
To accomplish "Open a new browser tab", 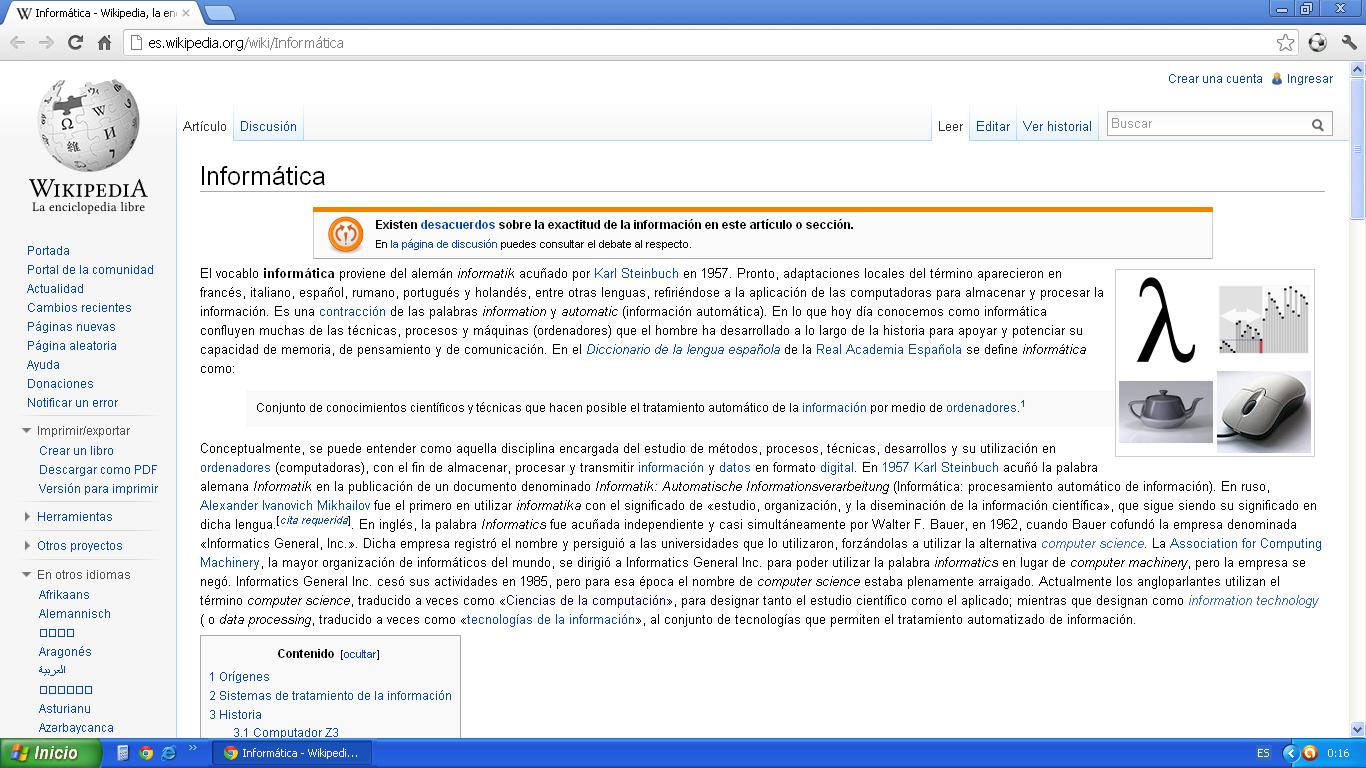I will (219, 13).
